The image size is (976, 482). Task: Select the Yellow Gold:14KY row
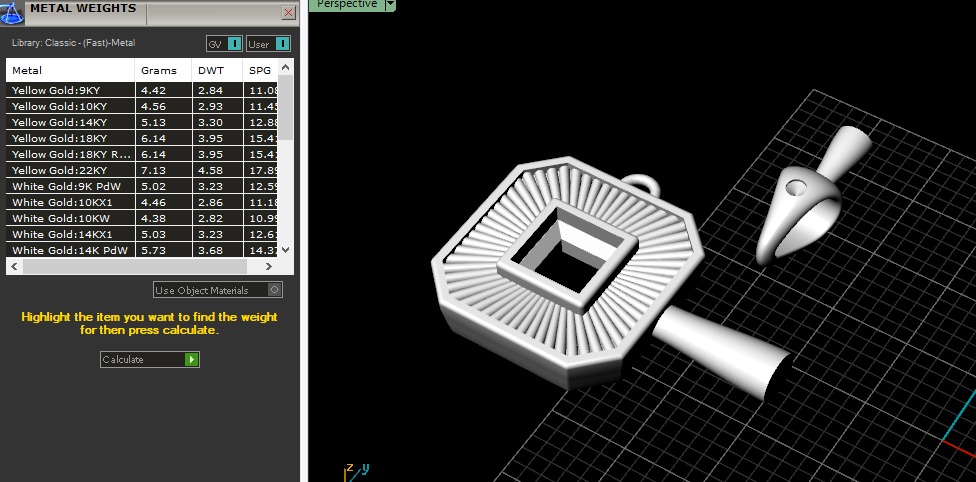(x=142, y=123)
